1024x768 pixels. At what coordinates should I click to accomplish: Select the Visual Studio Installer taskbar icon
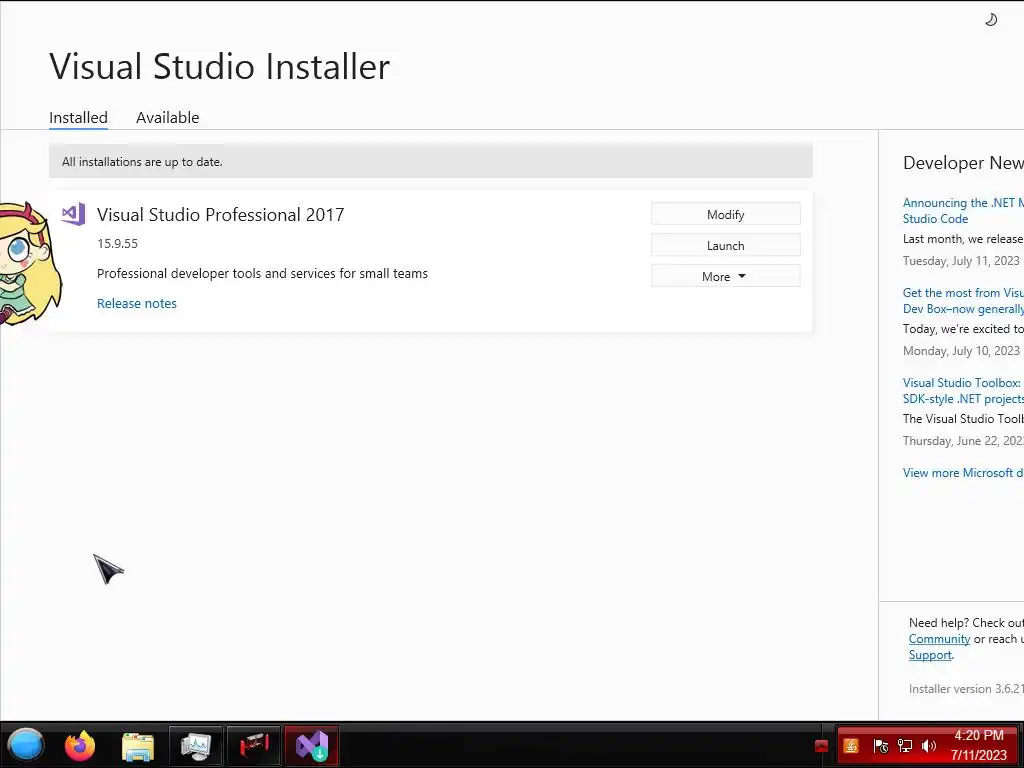pyautogui.click(x=312, y=746)
